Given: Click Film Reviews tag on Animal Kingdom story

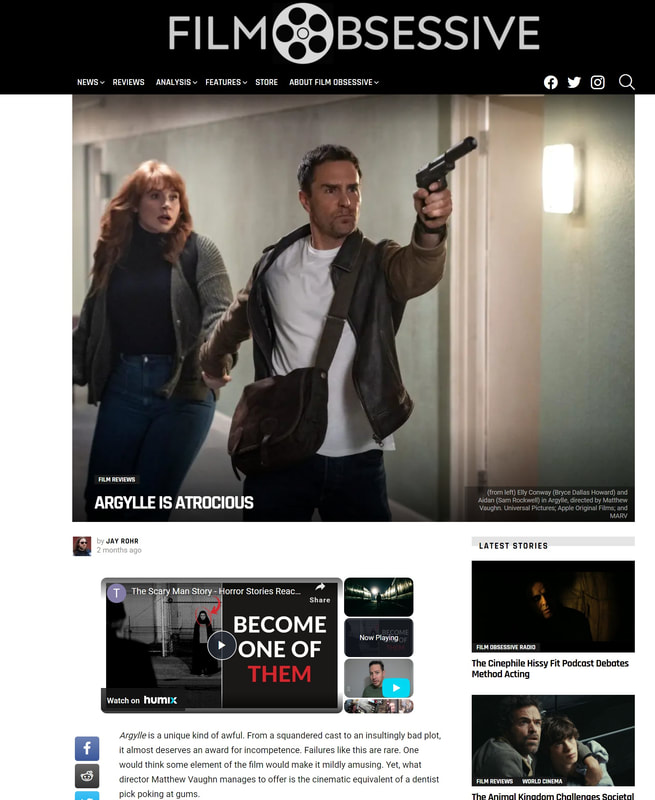Looking at the screenshot, I should (x=494, y=781).
